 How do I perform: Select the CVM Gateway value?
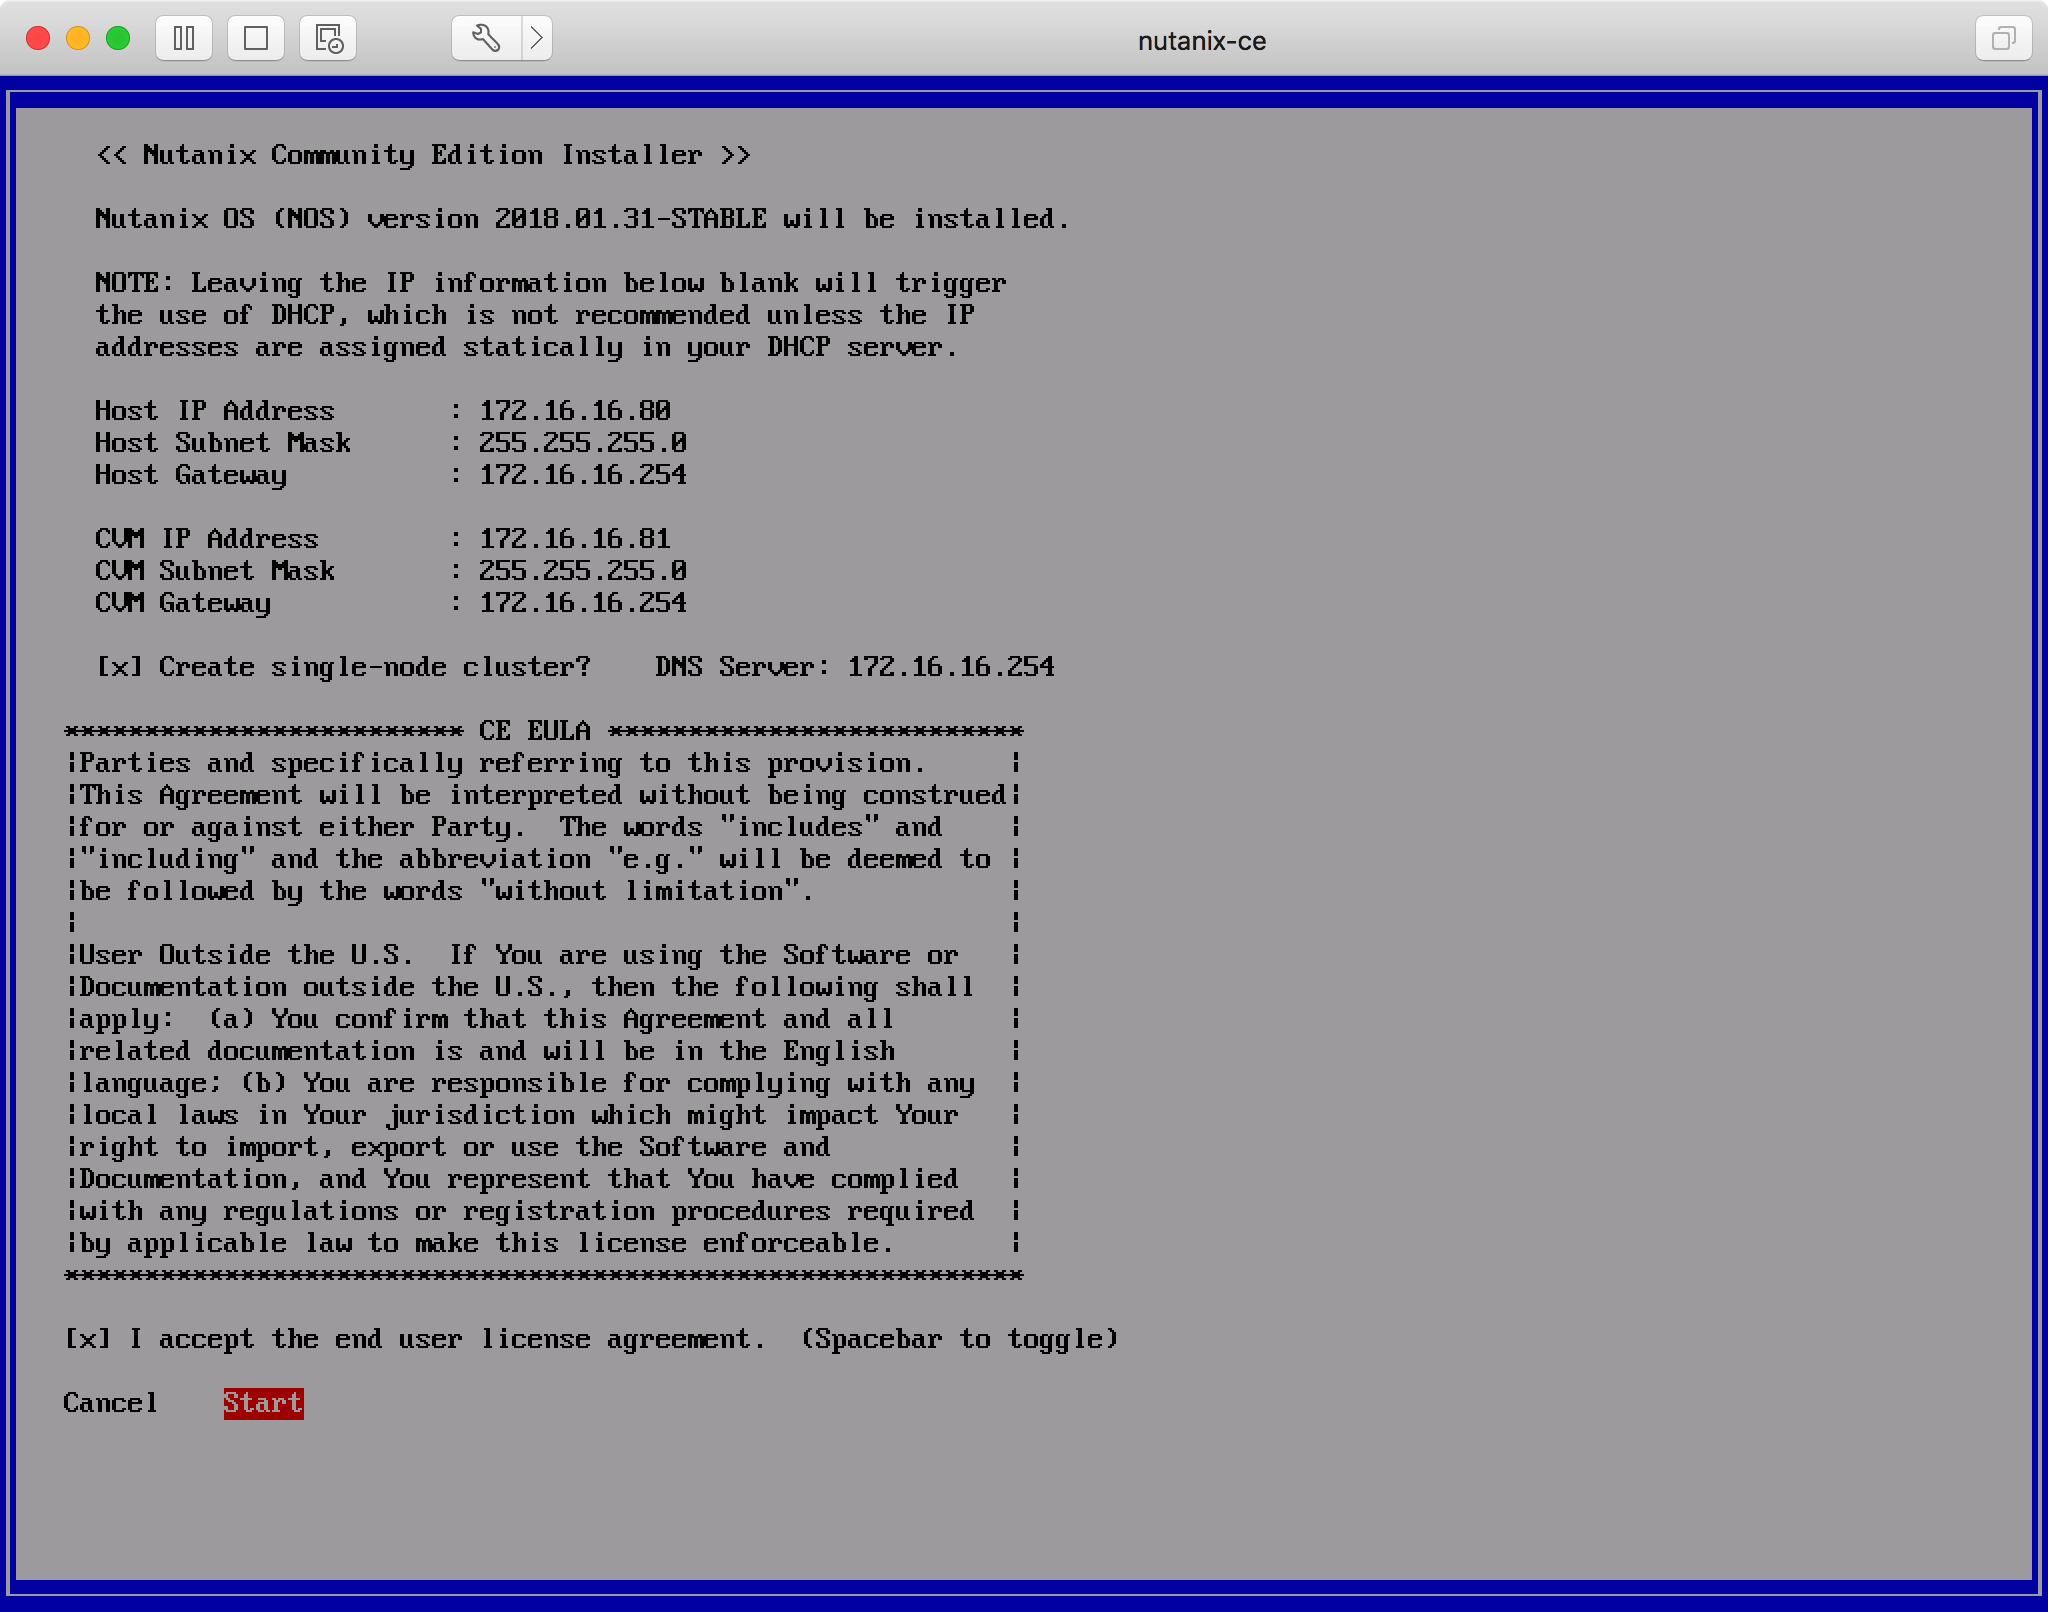coord(582,603)
